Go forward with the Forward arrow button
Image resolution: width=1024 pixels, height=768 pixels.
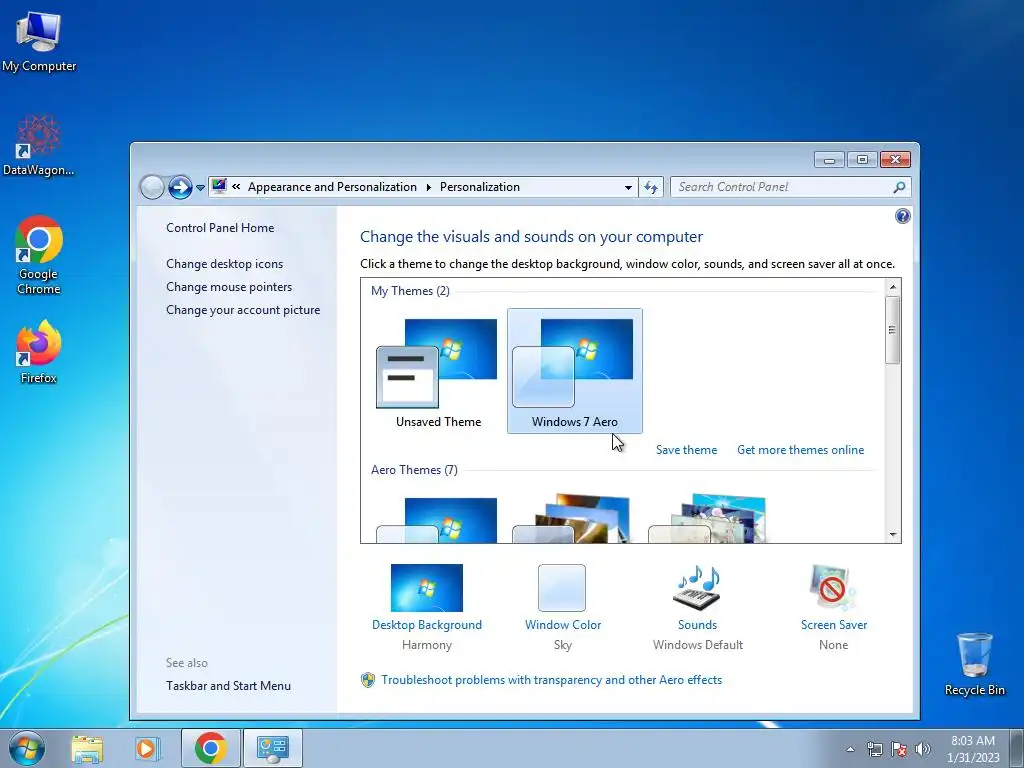point(180,187)
